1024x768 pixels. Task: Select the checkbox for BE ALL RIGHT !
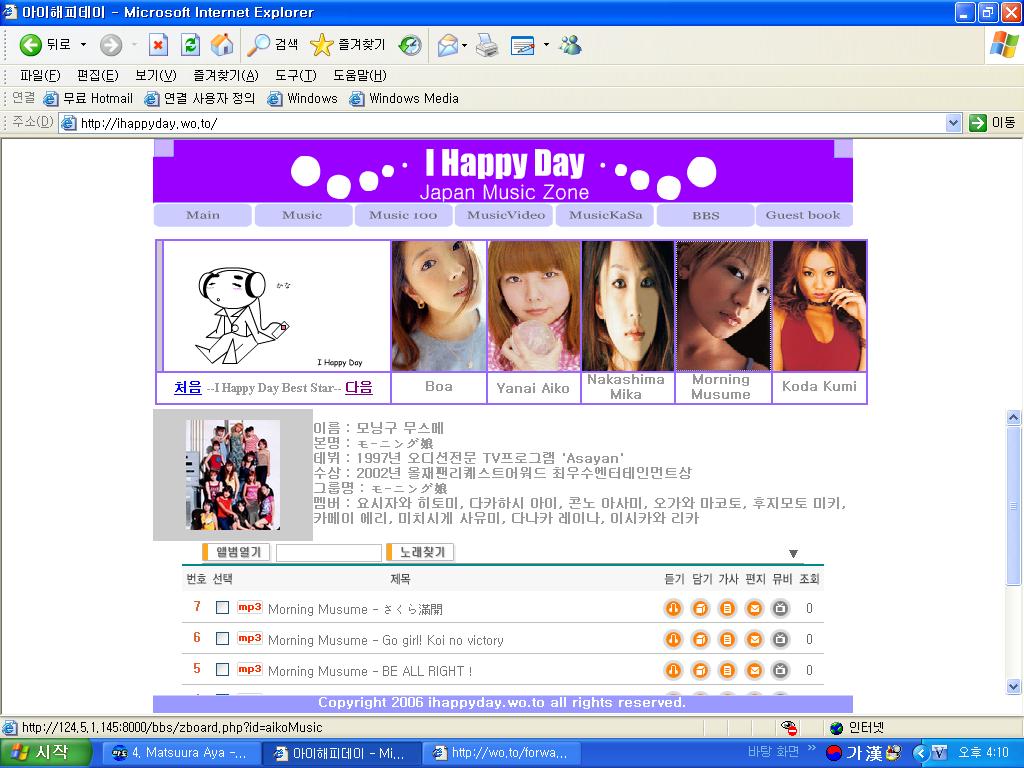(x=222, y=669)
